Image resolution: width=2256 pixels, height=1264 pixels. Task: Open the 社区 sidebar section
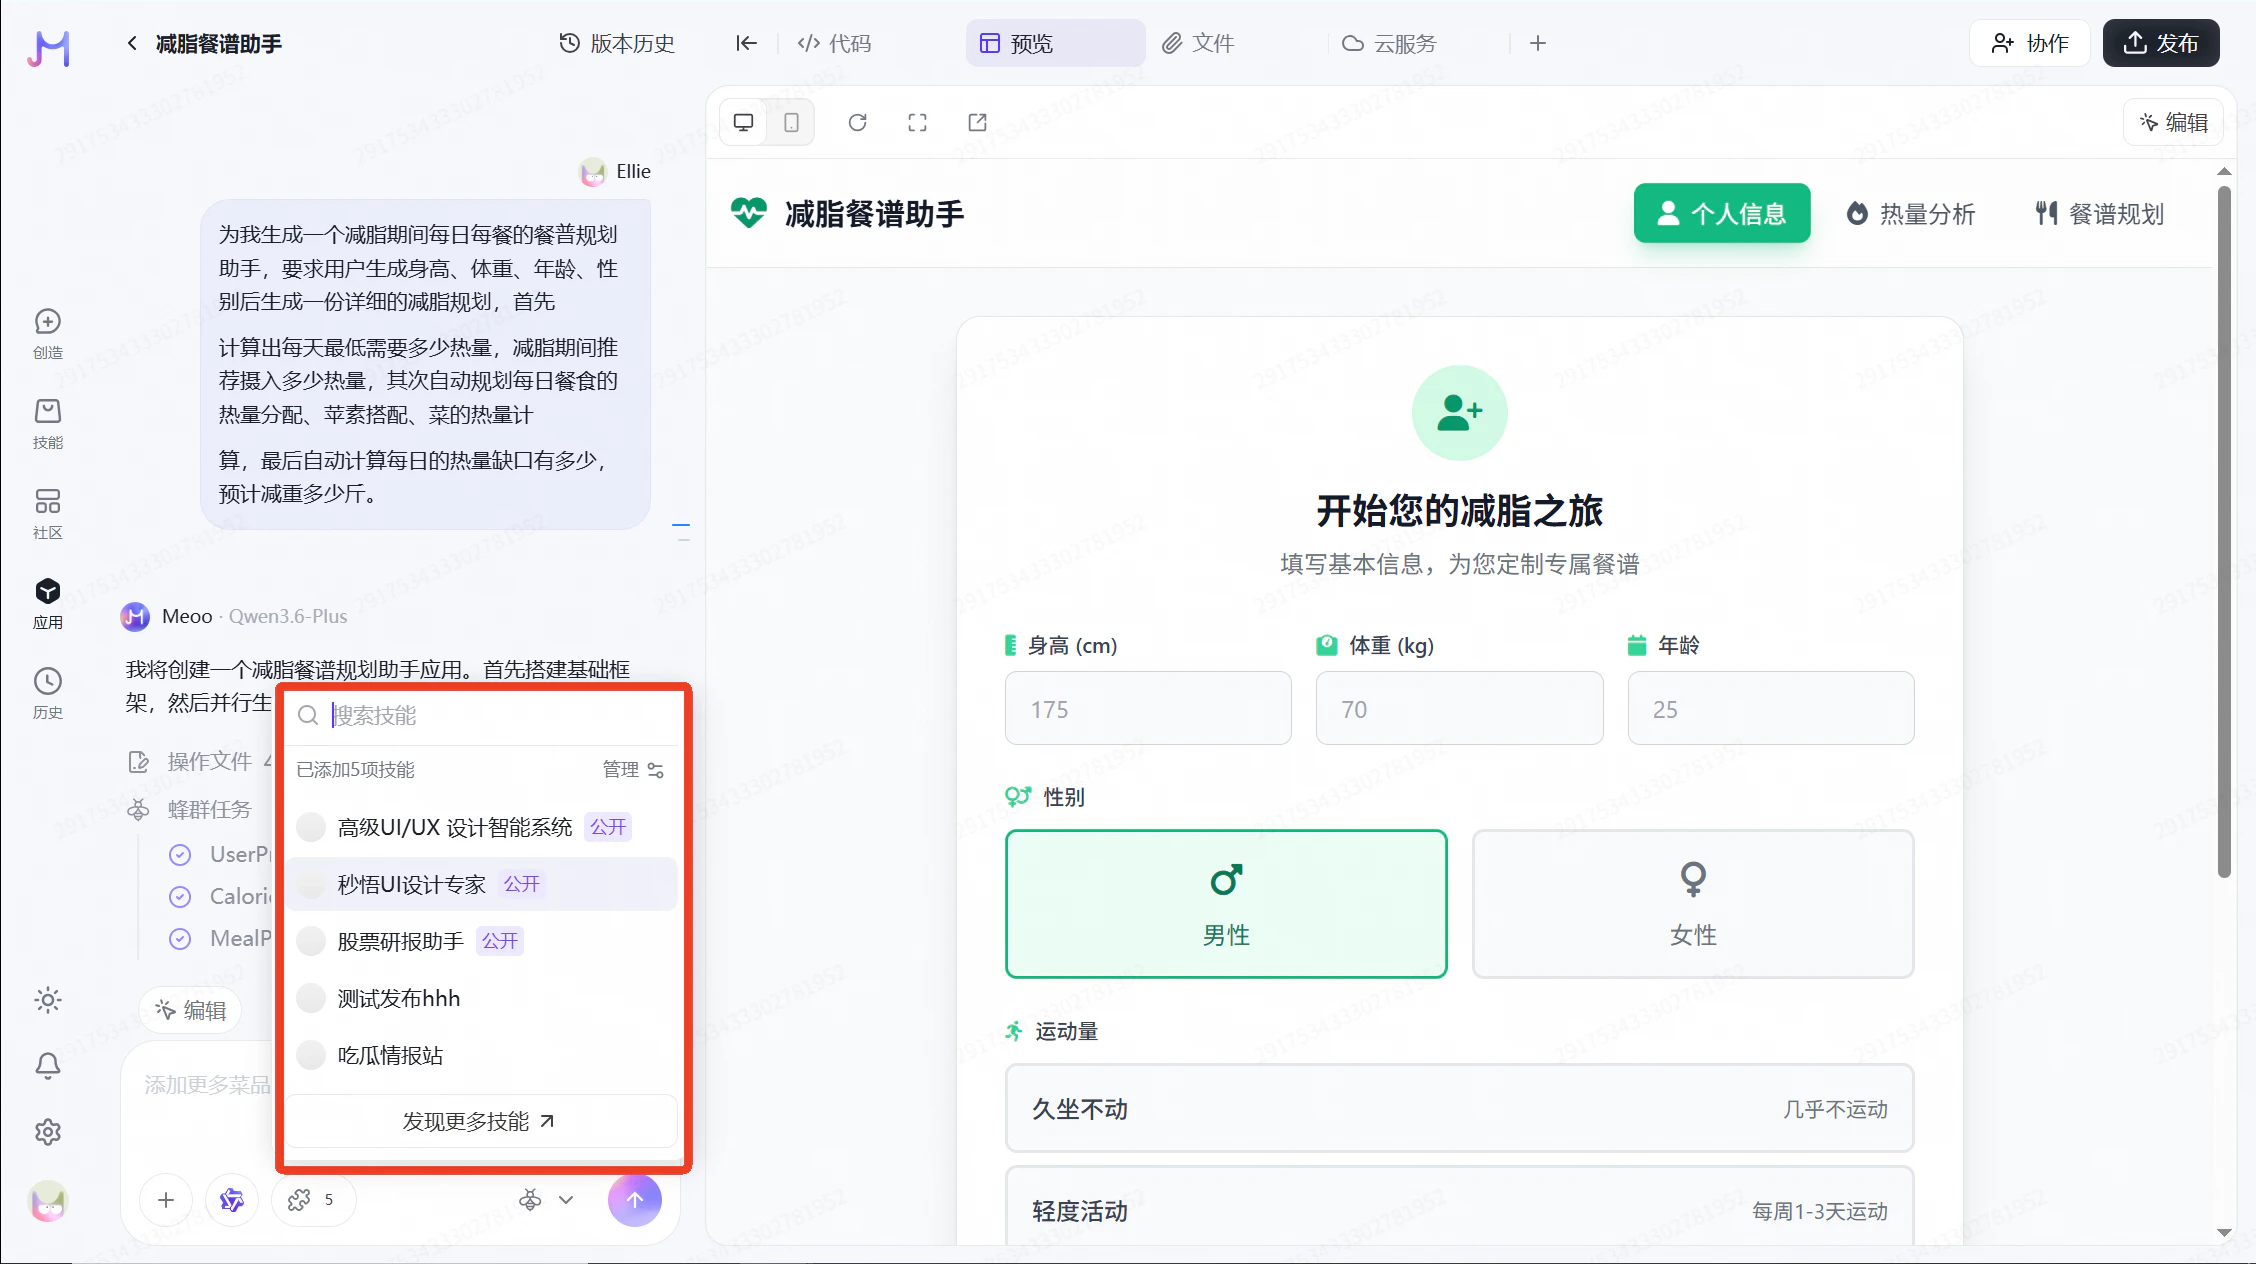(47, 513)
